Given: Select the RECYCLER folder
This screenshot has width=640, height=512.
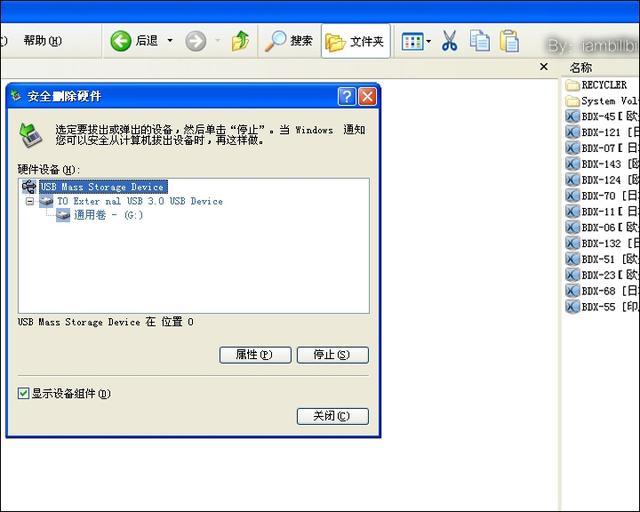Looking at the screenshot, I should [596, 85].
